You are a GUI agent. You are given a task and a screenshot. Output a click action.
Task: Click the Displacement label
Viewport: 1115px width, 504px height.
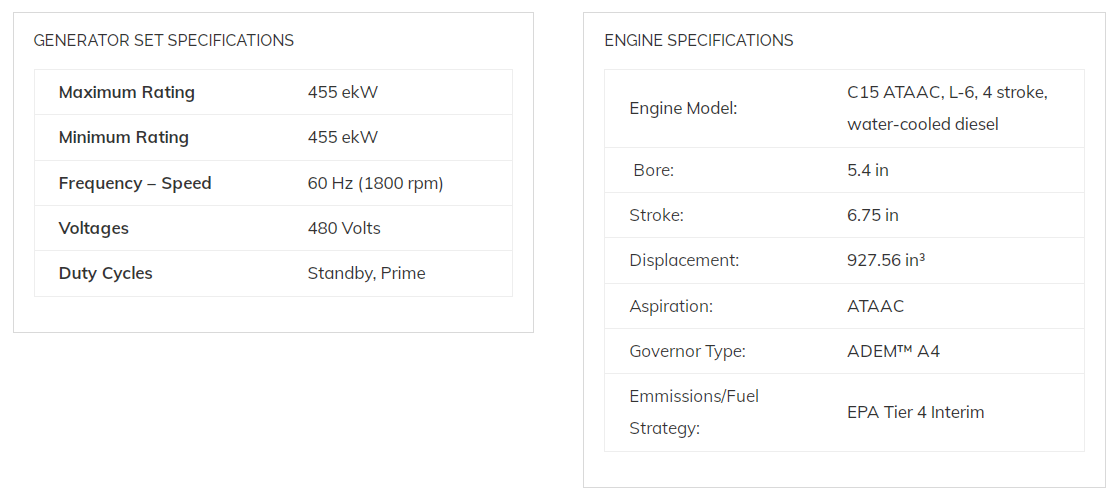[684, 260]
